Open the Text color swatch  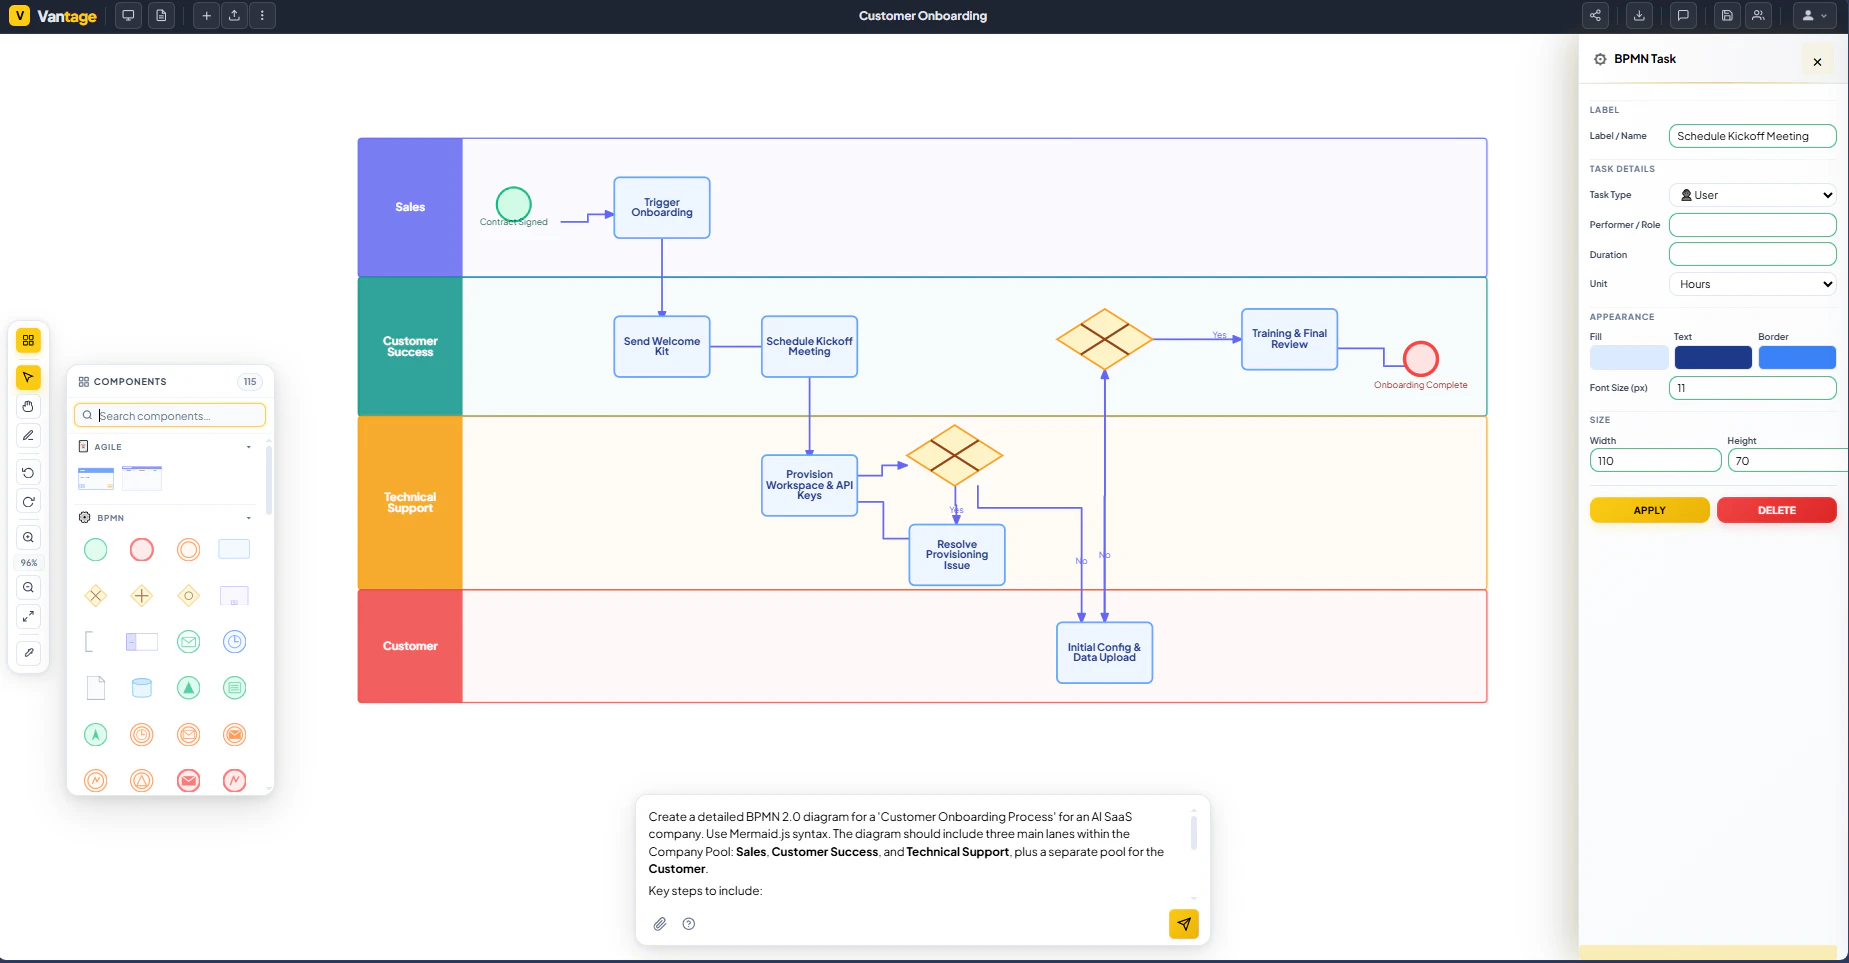1713,357
